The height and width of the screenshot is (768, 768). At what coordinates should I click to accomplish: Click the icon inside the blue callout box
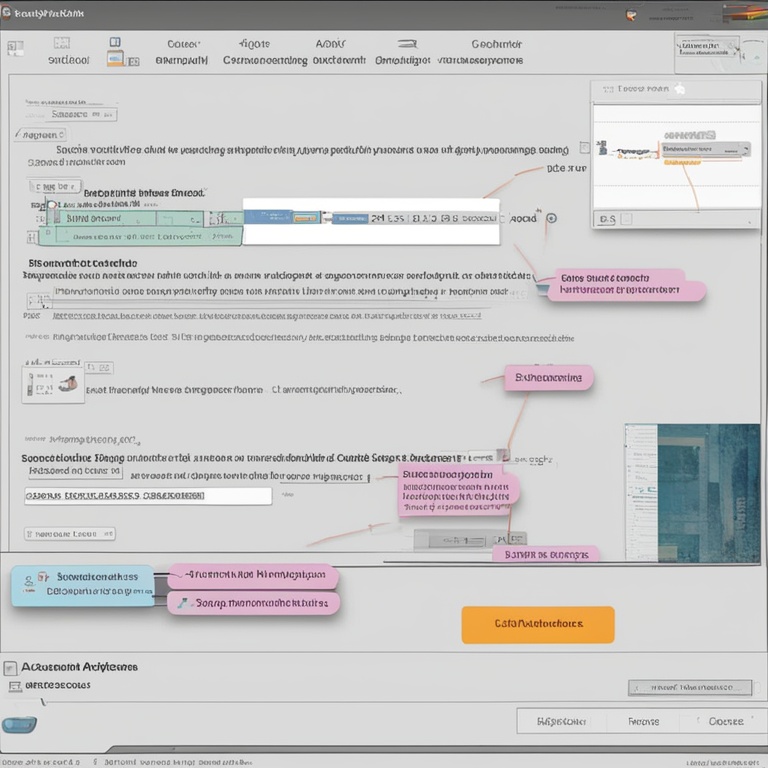tap(42, 577)
